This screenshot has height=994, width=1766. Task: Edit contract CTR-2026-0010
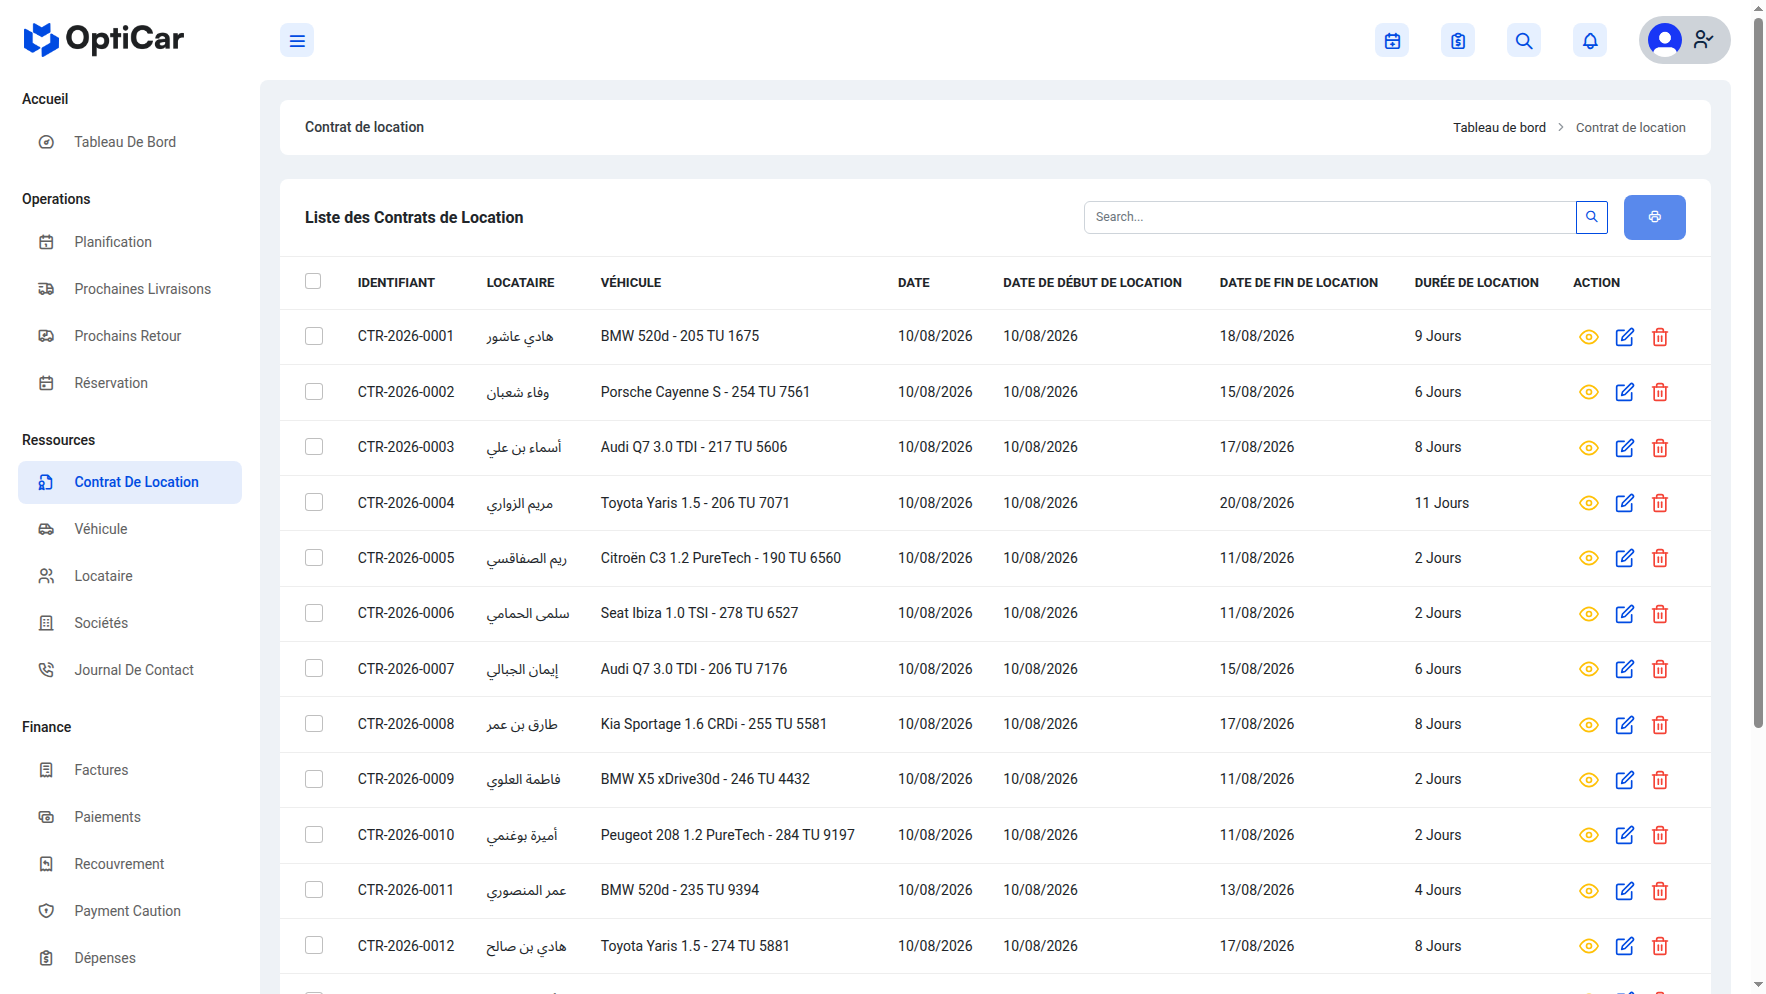(x=1625, y=835)
